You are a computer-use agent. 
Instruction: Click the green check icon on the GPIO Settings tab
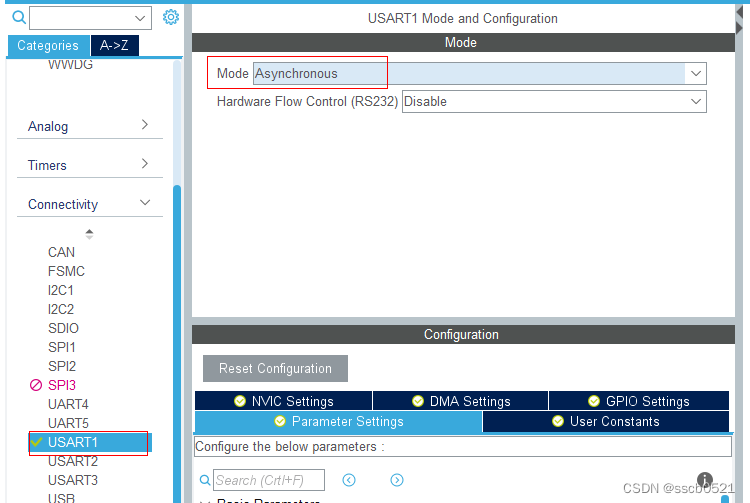(x=594, y=401)
